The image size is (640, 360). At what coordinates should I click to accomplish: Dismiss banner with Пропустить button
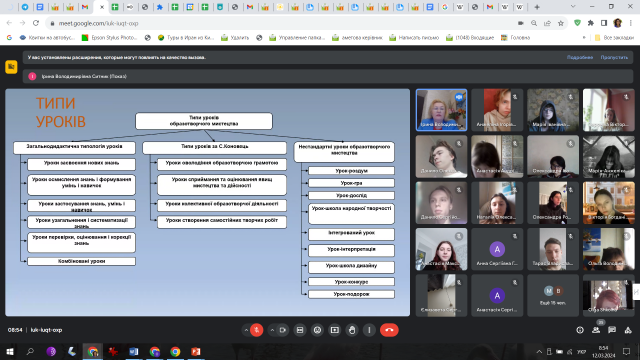pyautogui.click(x=614, y=58)
